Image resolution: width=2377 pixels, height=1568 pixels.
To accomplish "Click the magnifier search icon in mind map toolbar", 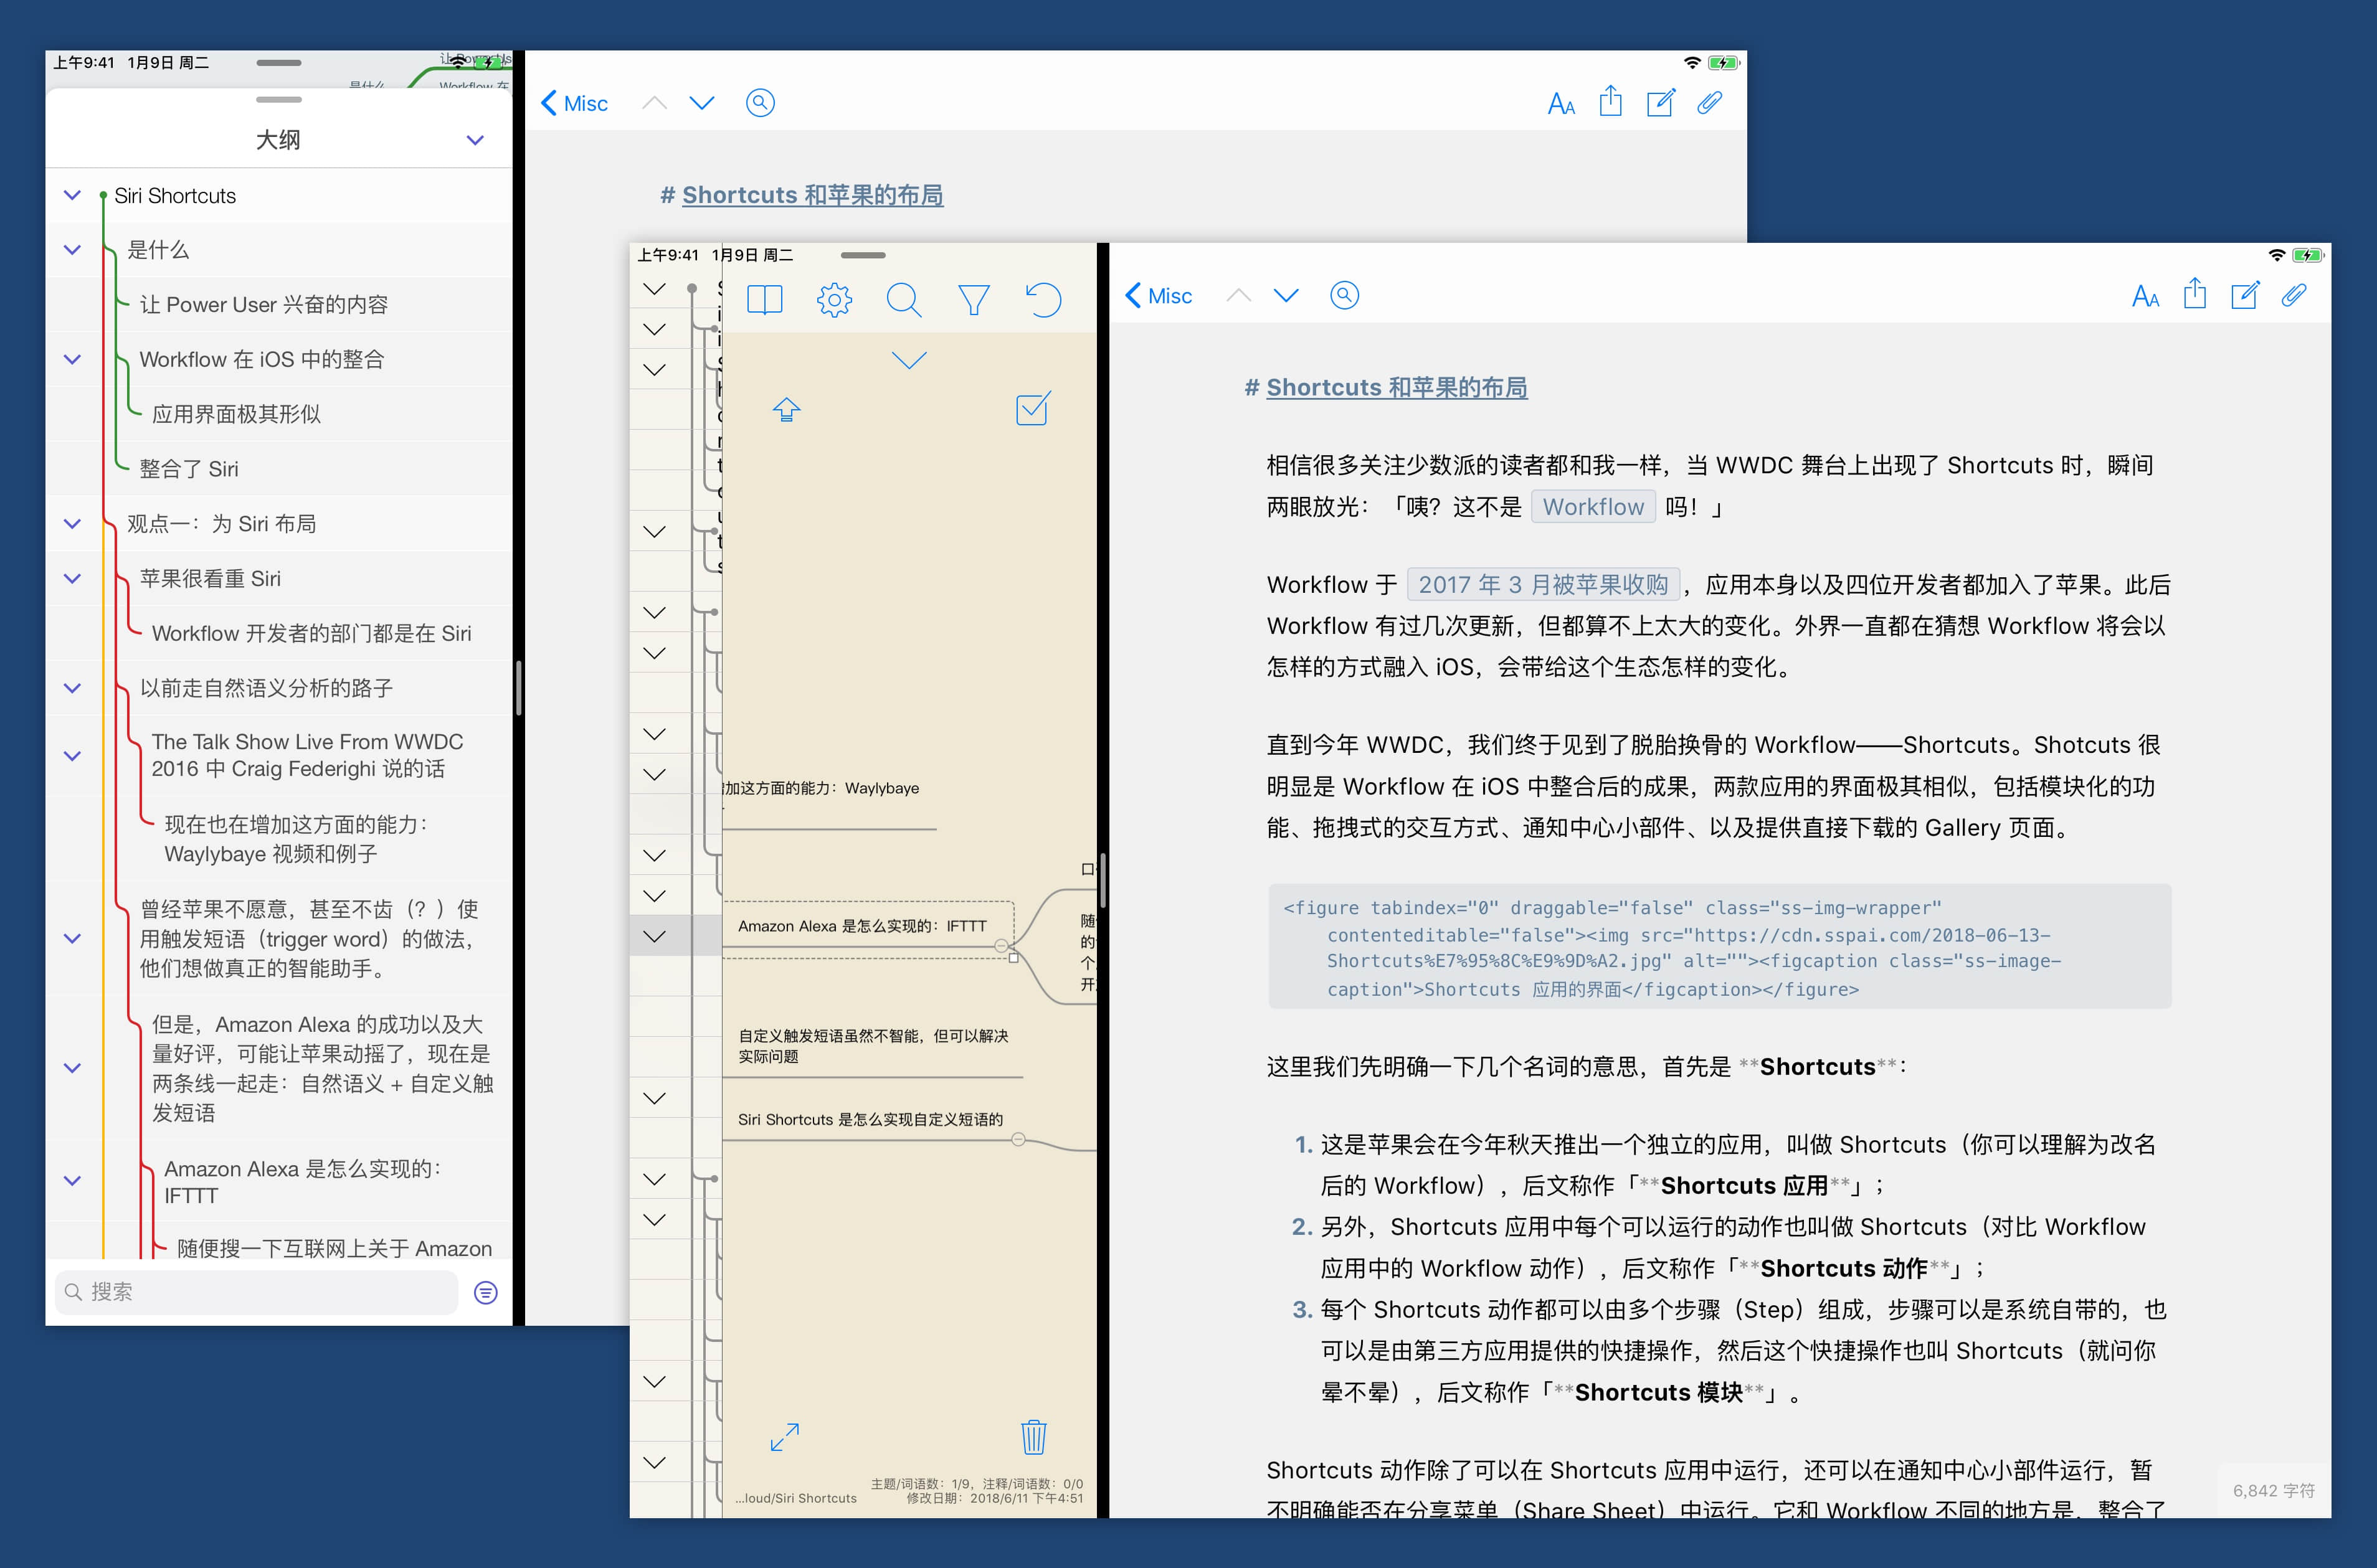I will click(903, 299).
